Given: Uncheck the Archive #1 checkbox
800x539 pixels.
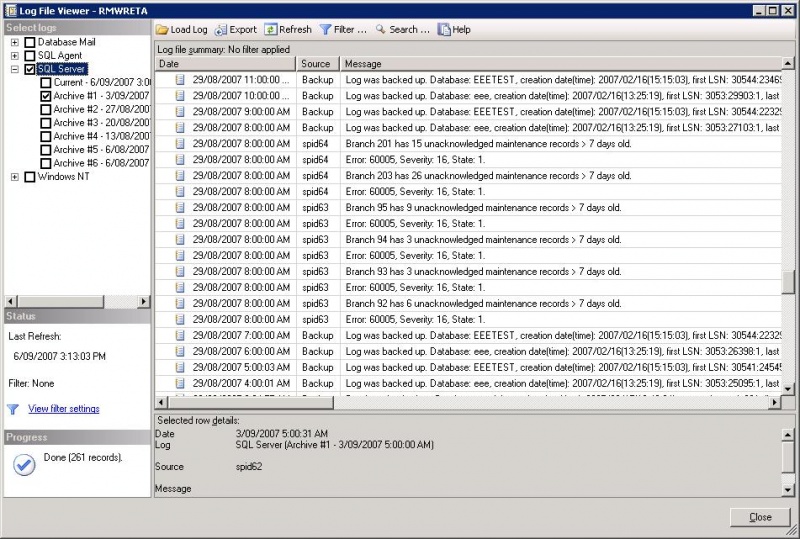Looking at the screenshot, I should [46, 96].
